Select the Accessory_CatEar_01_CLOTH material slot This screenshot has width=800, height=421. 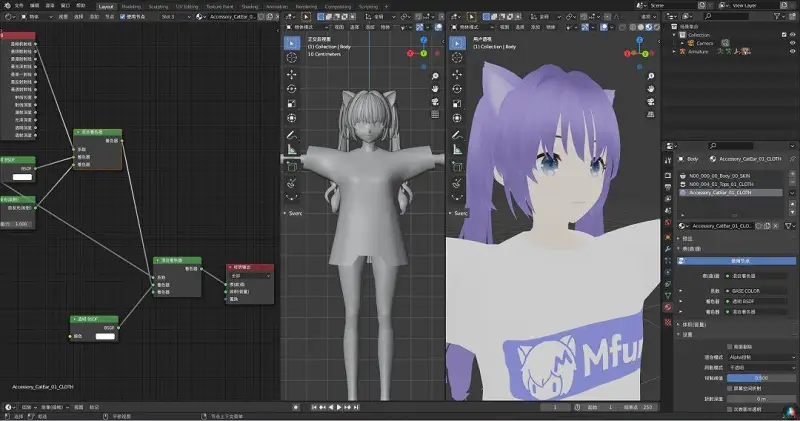(x=731, y=192)
